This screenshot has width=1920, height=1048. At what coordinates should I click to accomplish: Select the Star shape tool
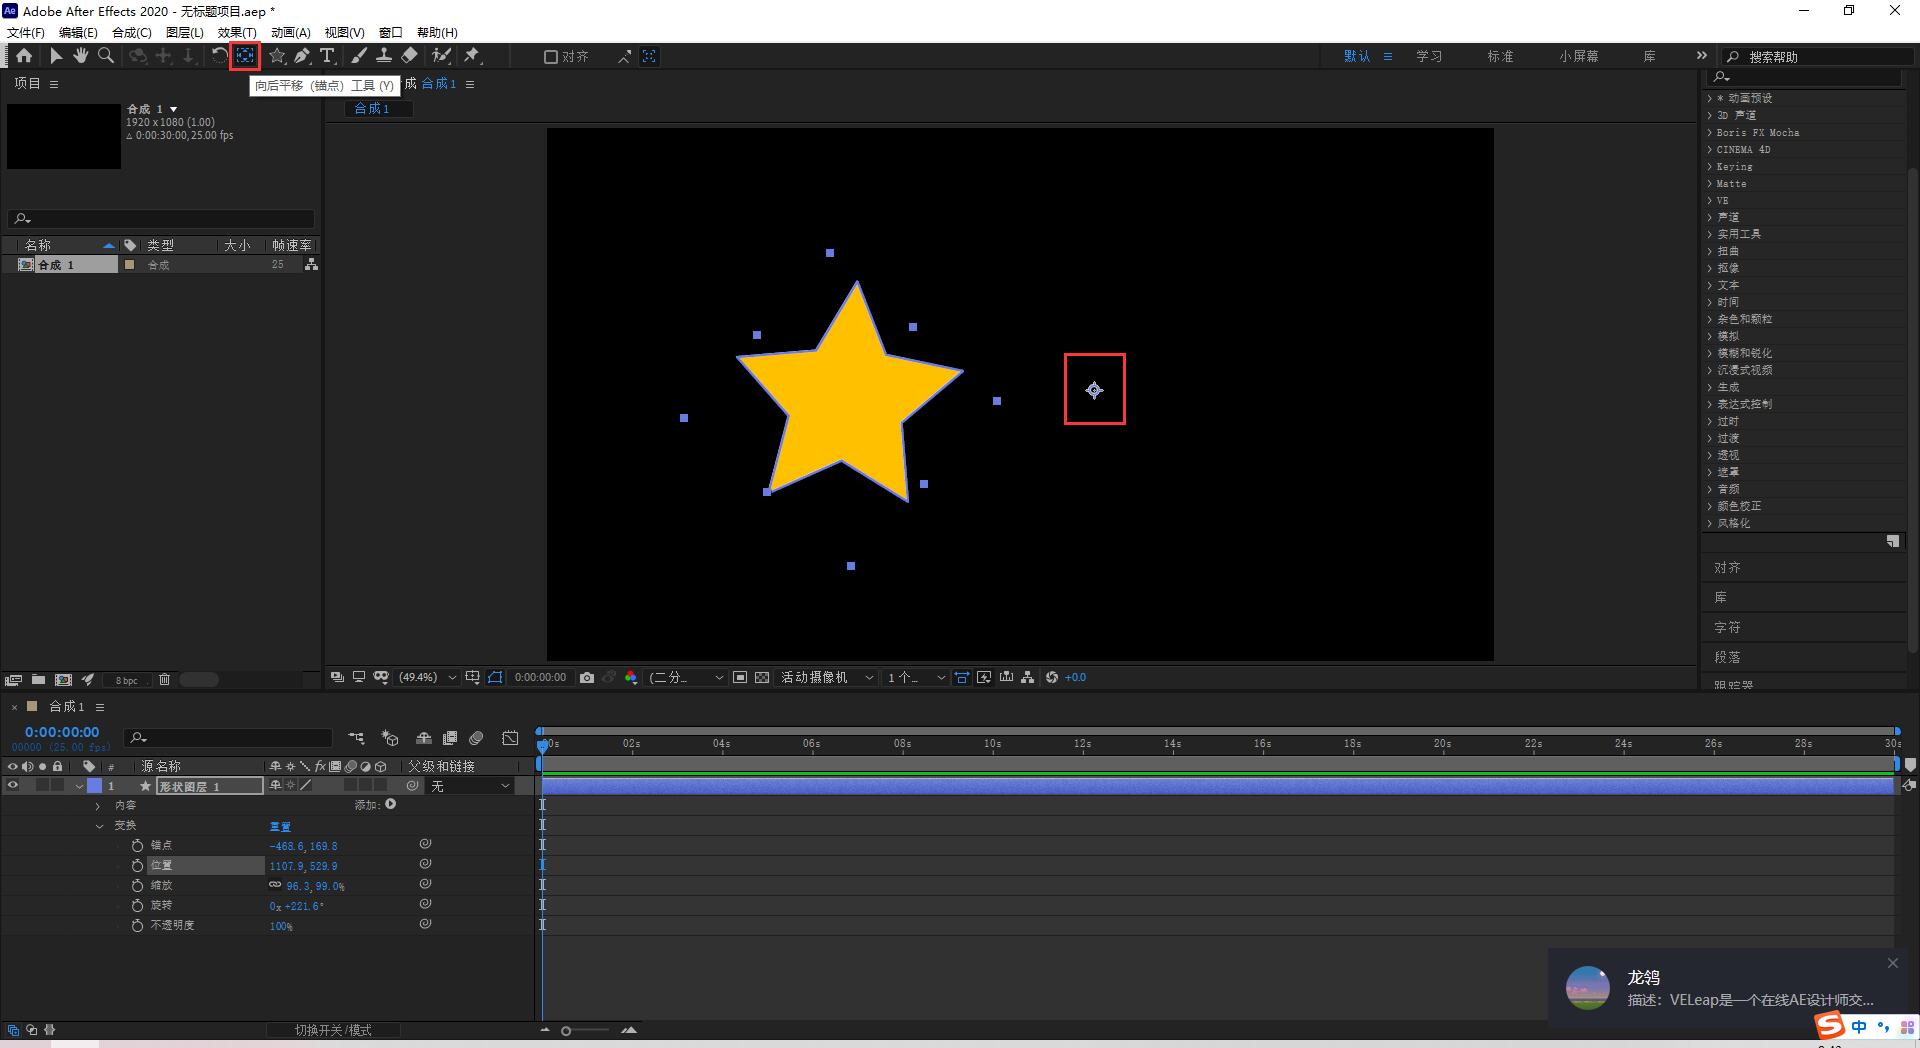tap(277, 56)
